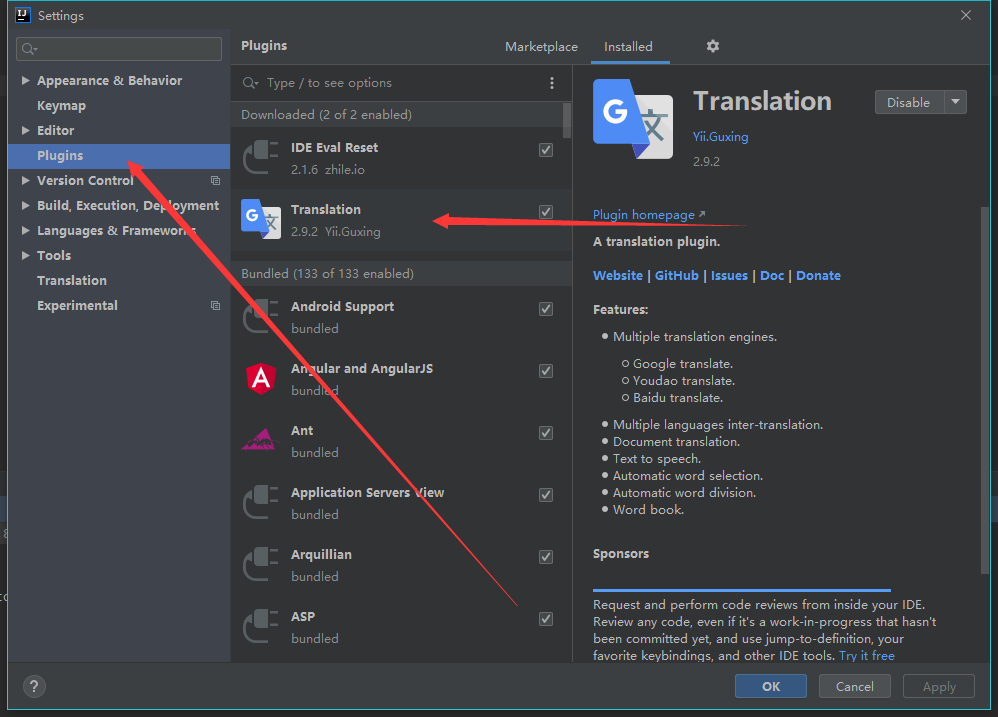Expand the Editor settings node
The image size is (998, 717).
(x=25, y=130)
